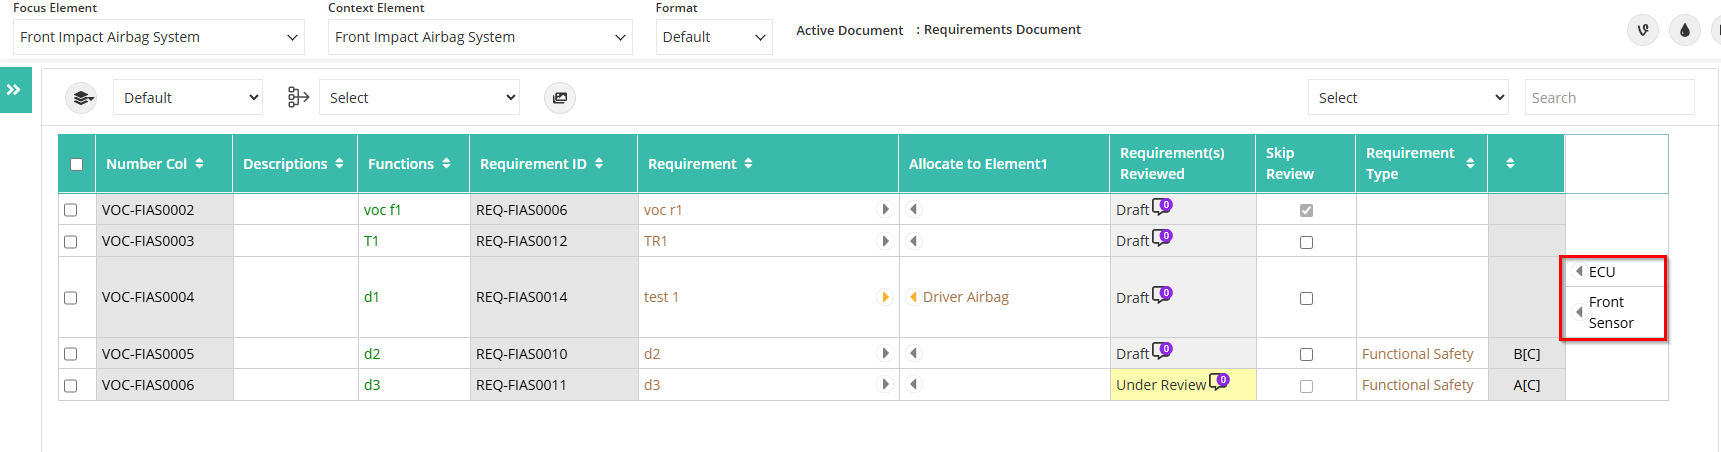Screen dimensions: 1721x452
Task: Click orange right arrow next to test 1
Action: pyautogui.click(x=885, y=297)
